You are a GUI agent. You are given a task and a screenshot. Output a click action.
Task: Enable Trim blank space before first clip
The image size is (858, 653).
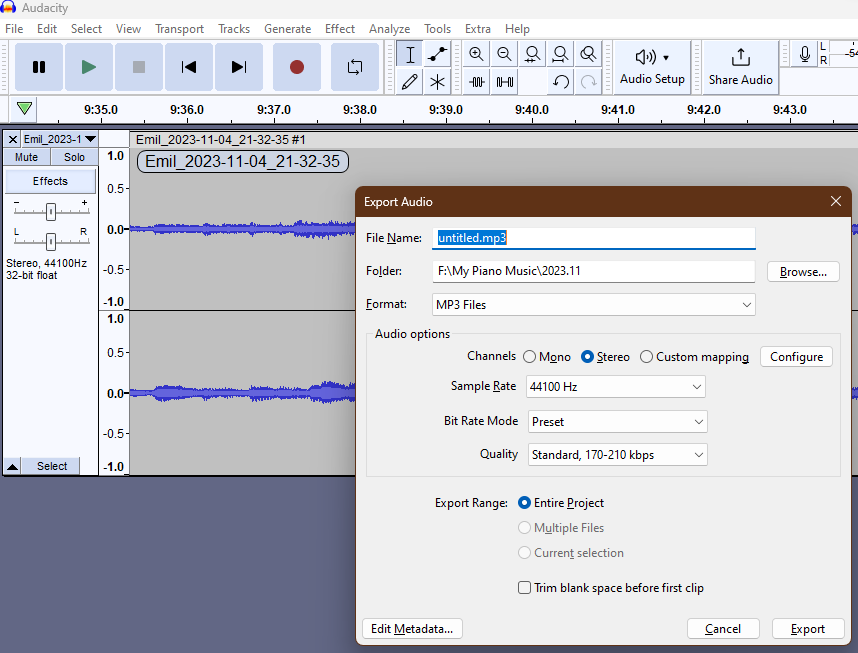click(611, 588)
